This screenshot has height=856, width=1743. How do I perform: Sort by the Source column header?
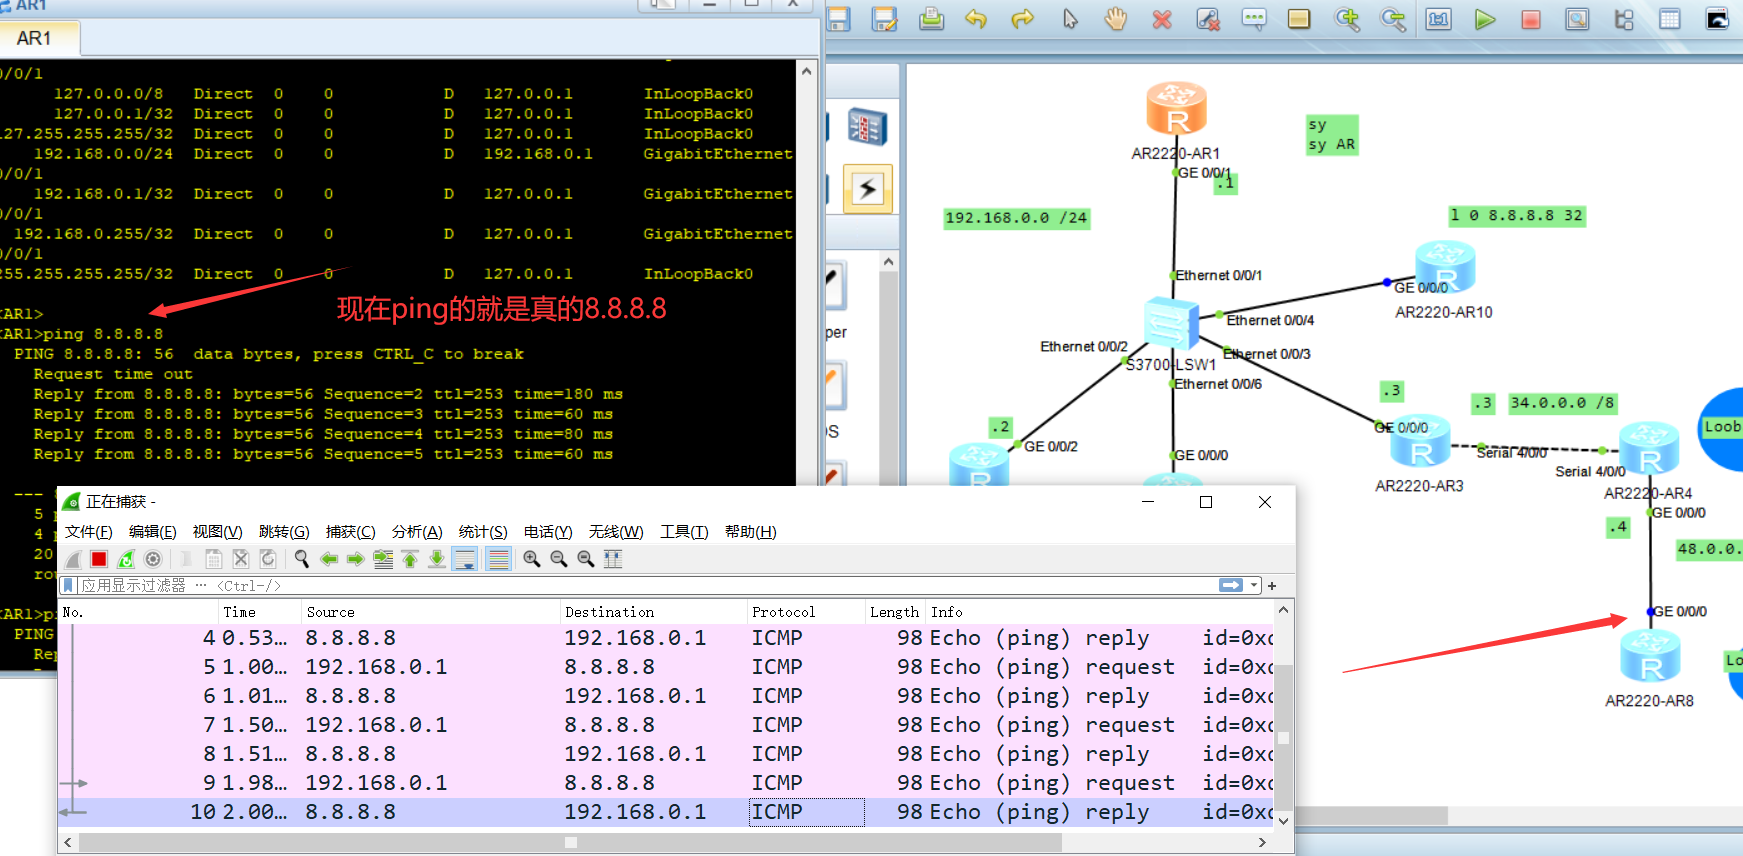click(x=430, y=612)
